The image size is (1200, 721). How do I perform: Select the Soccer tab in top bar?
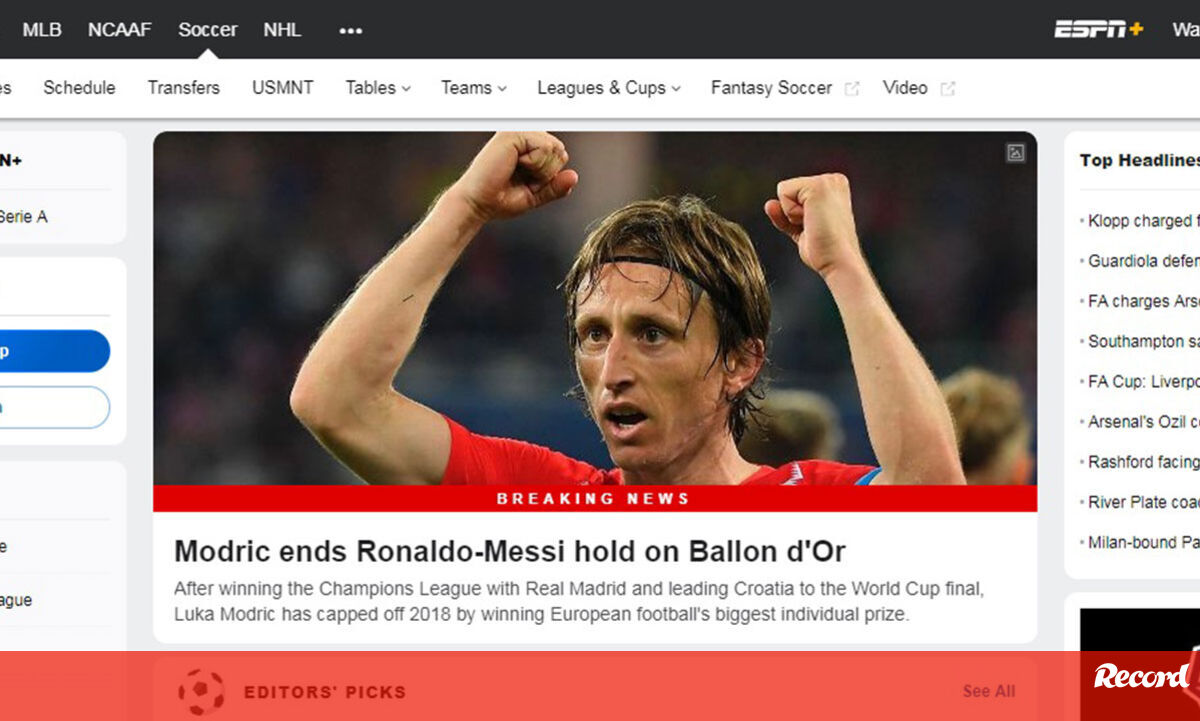point(208,29)
